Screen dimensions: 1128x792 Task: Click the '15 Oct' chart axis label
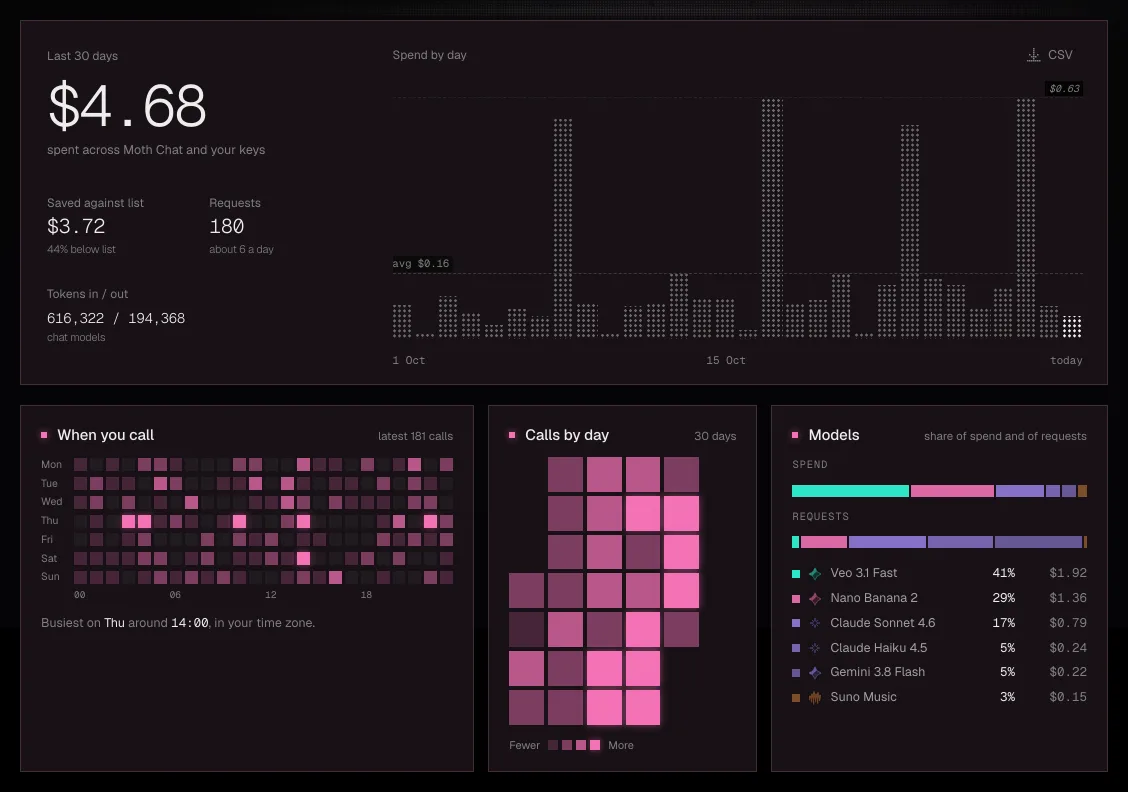pyautogui.click(x=725, y=360)
